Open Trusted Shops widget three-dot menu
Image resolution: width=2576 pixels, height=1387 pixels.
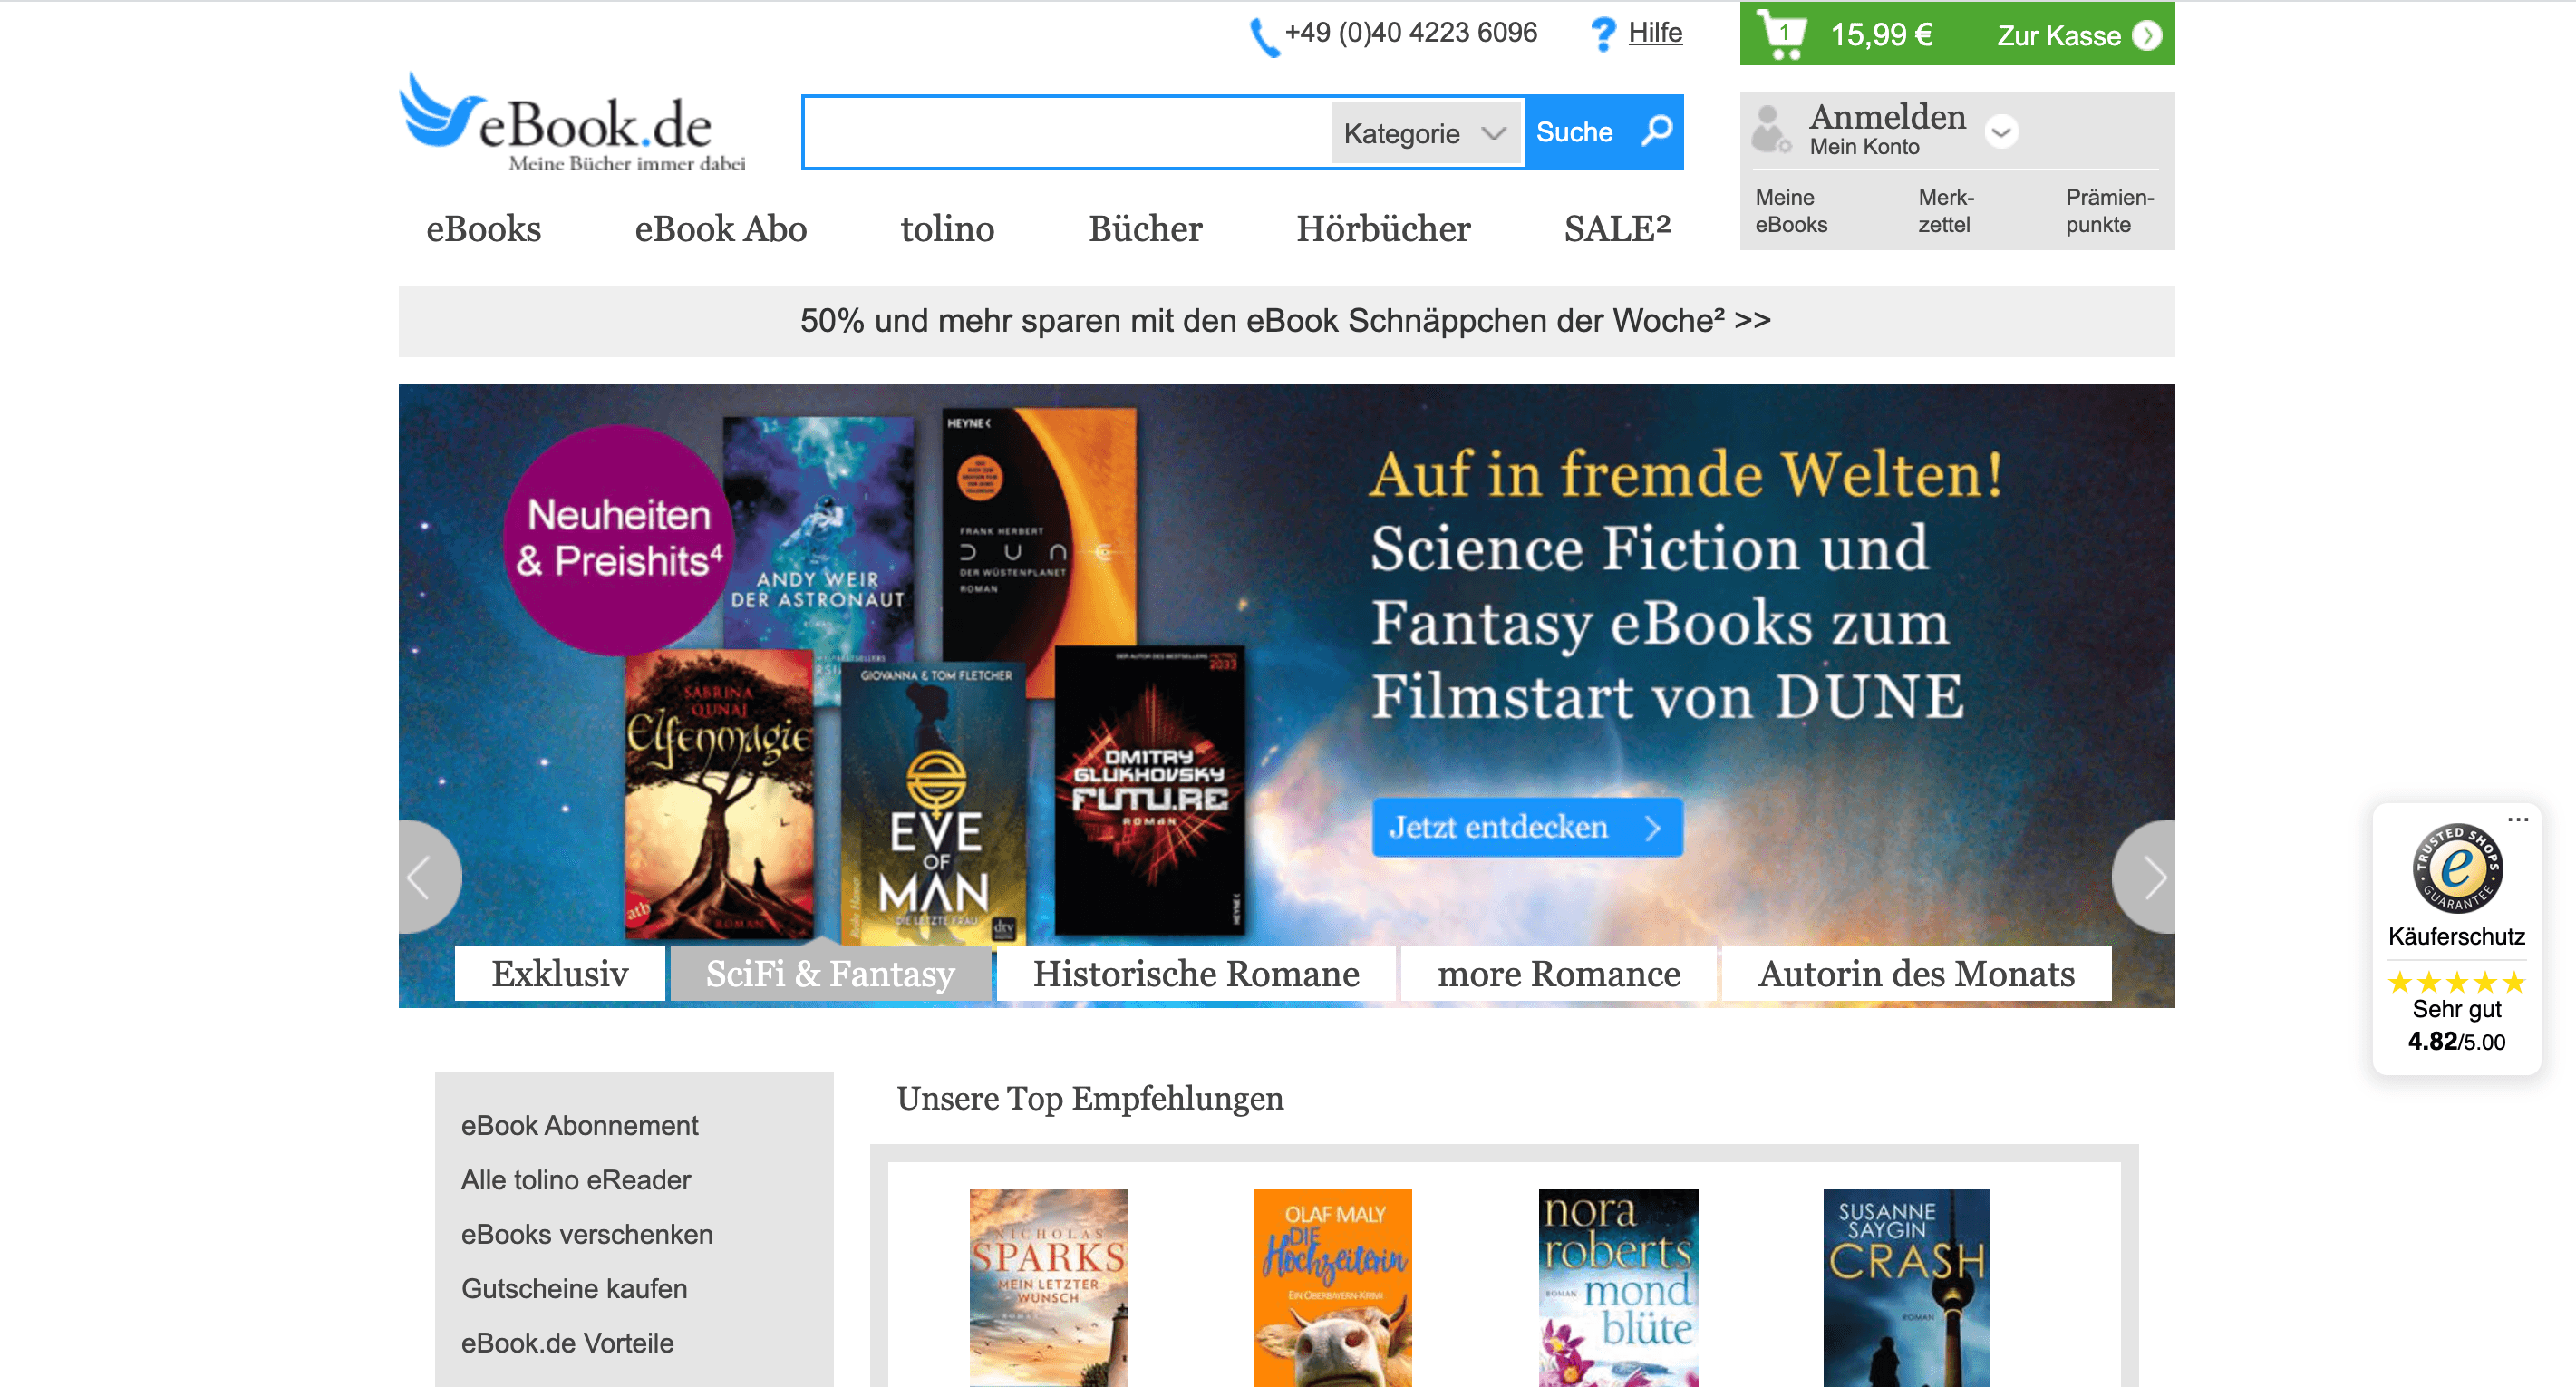[2518, 819]
